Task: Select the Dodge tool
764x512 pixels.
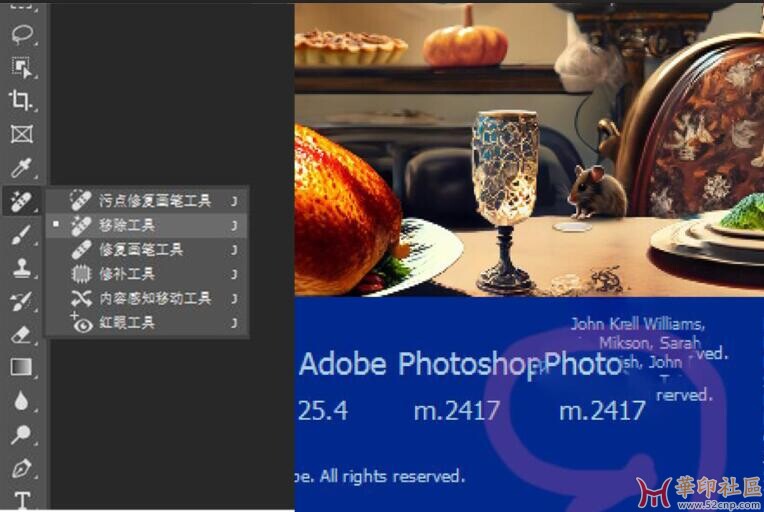Action: click(x=21, y=434)
